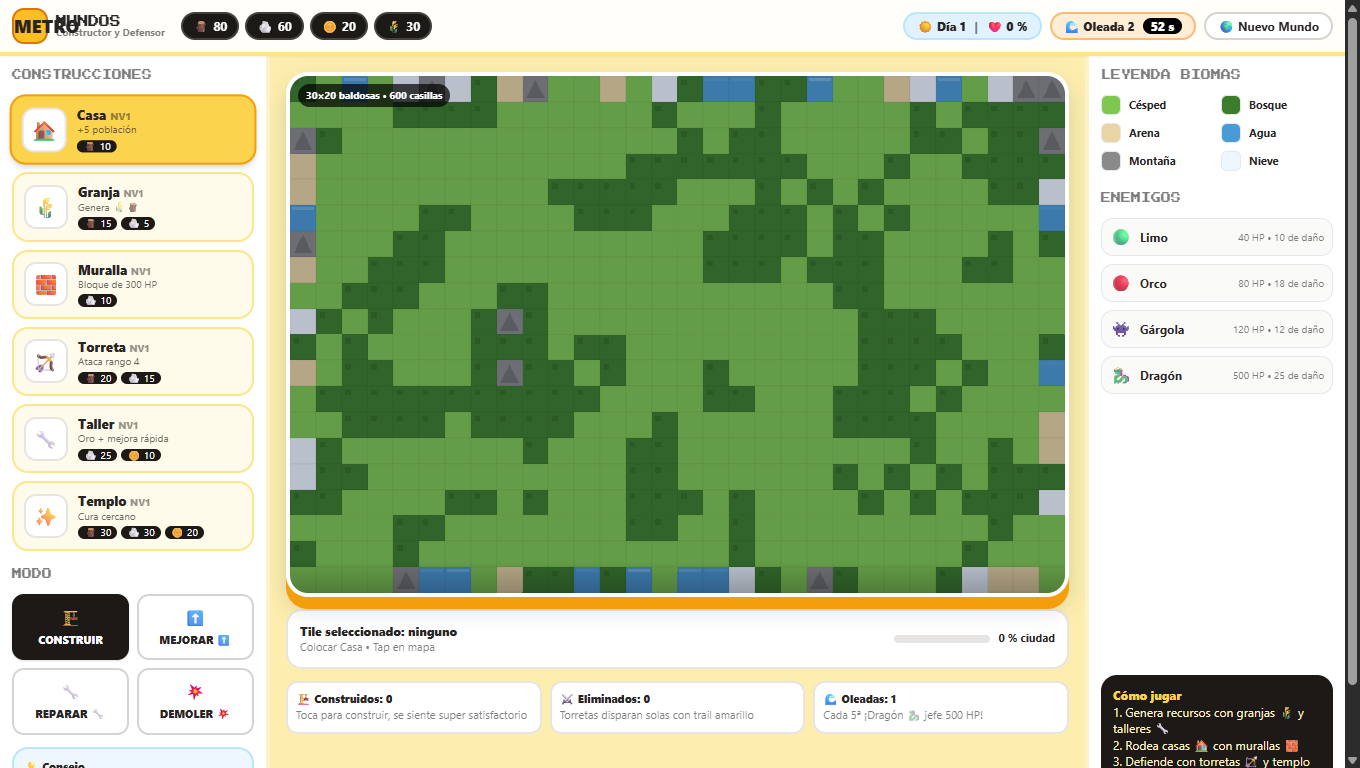The height and width of the screenshot is (768, 1360).
Task: Click the wood resource counter showing 80
Action: 210,27
